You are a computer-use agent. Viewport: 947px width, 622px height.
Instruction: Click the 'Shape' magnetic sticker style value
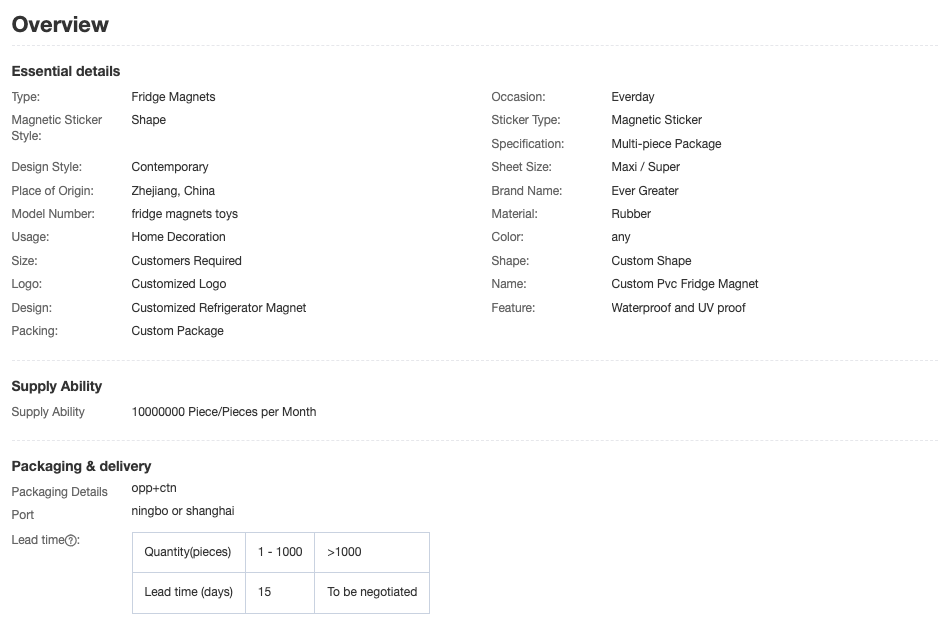[149, 120]
